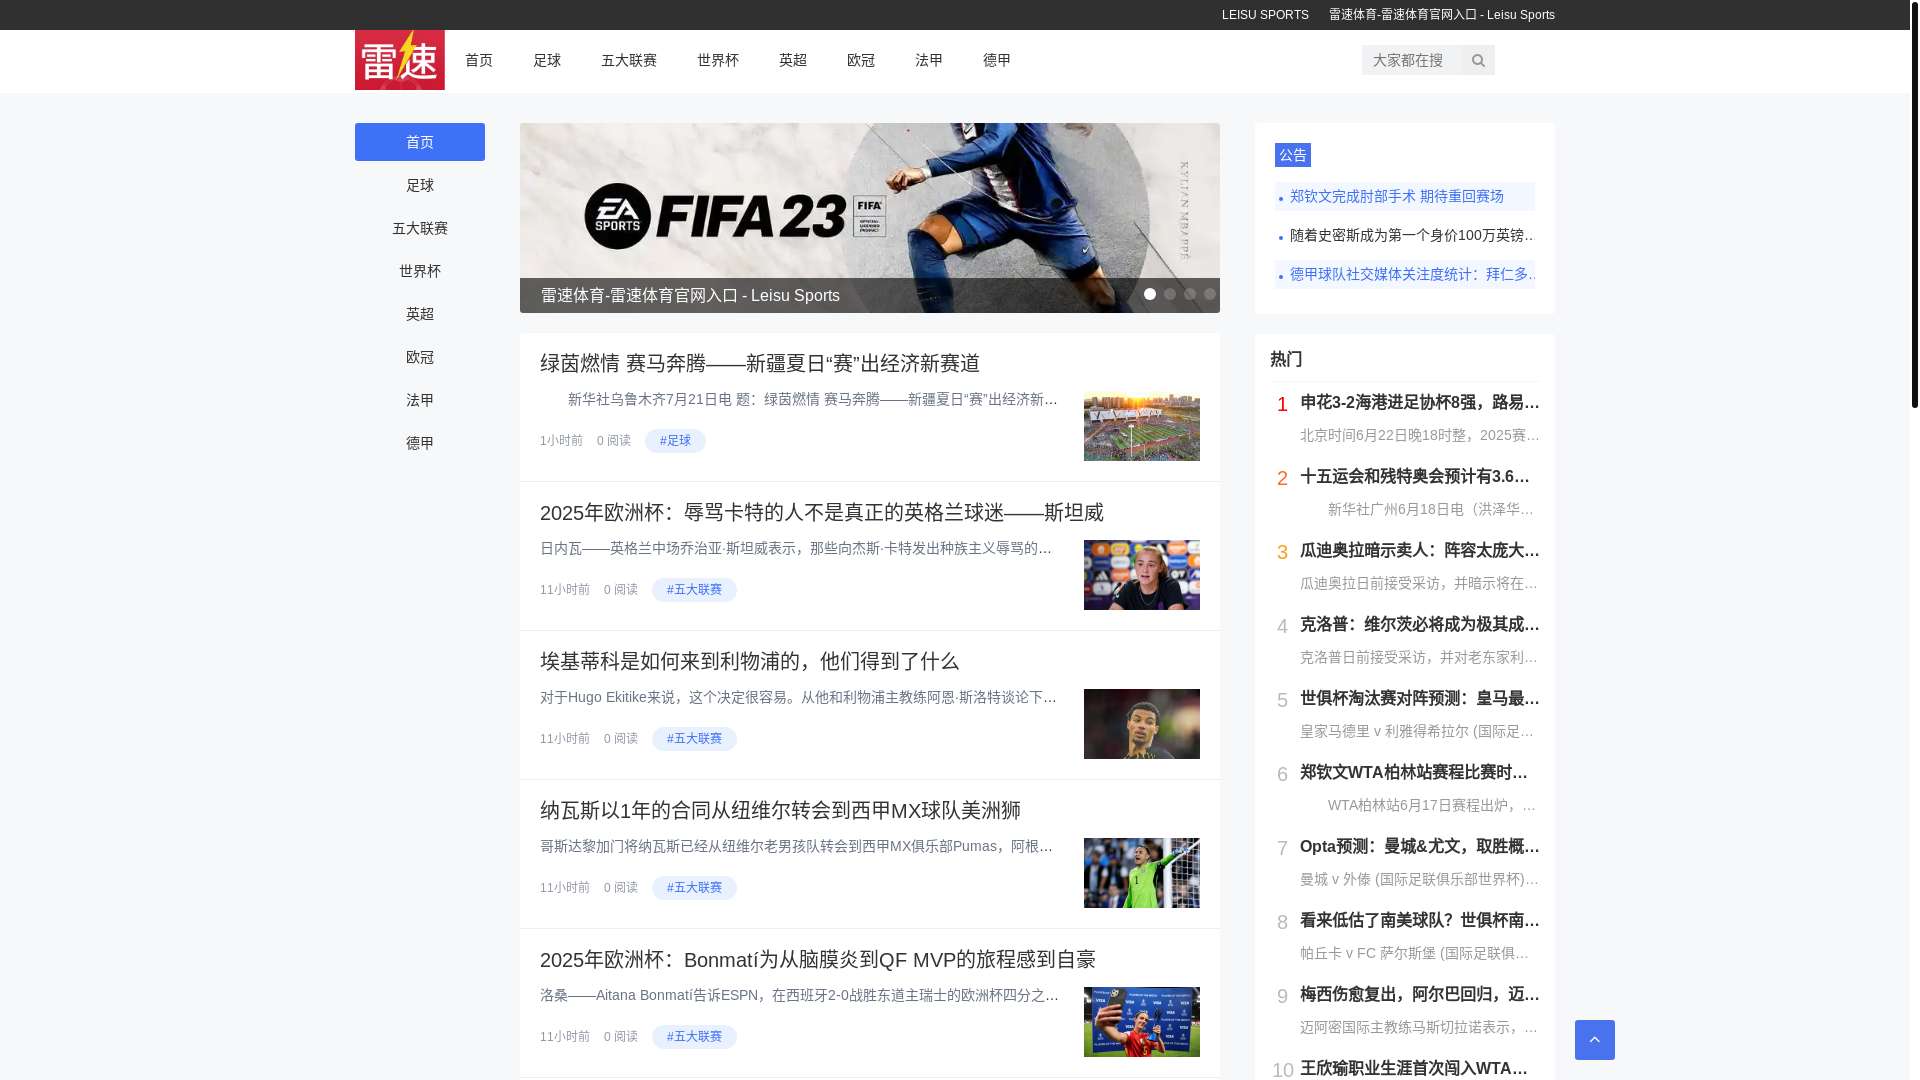Click the search magnifier icon
The width and height of the screenshot is (1920, 1080).
click(1478, 60)
